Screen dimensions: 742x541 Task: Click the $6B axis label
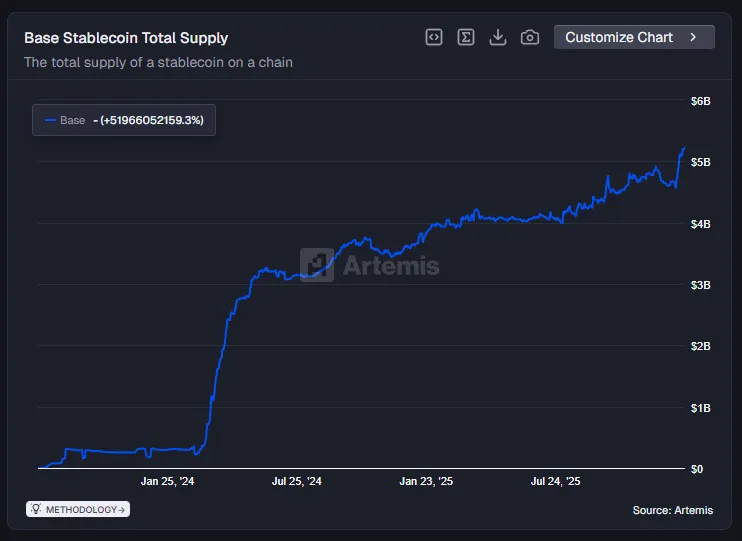click(x=700, y=101)
